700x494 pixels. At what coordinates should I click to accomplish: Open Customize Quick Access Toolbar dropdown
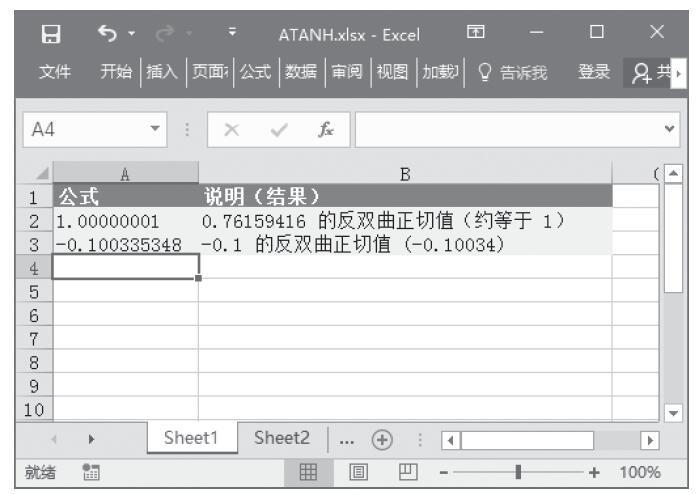pos(232,35)
